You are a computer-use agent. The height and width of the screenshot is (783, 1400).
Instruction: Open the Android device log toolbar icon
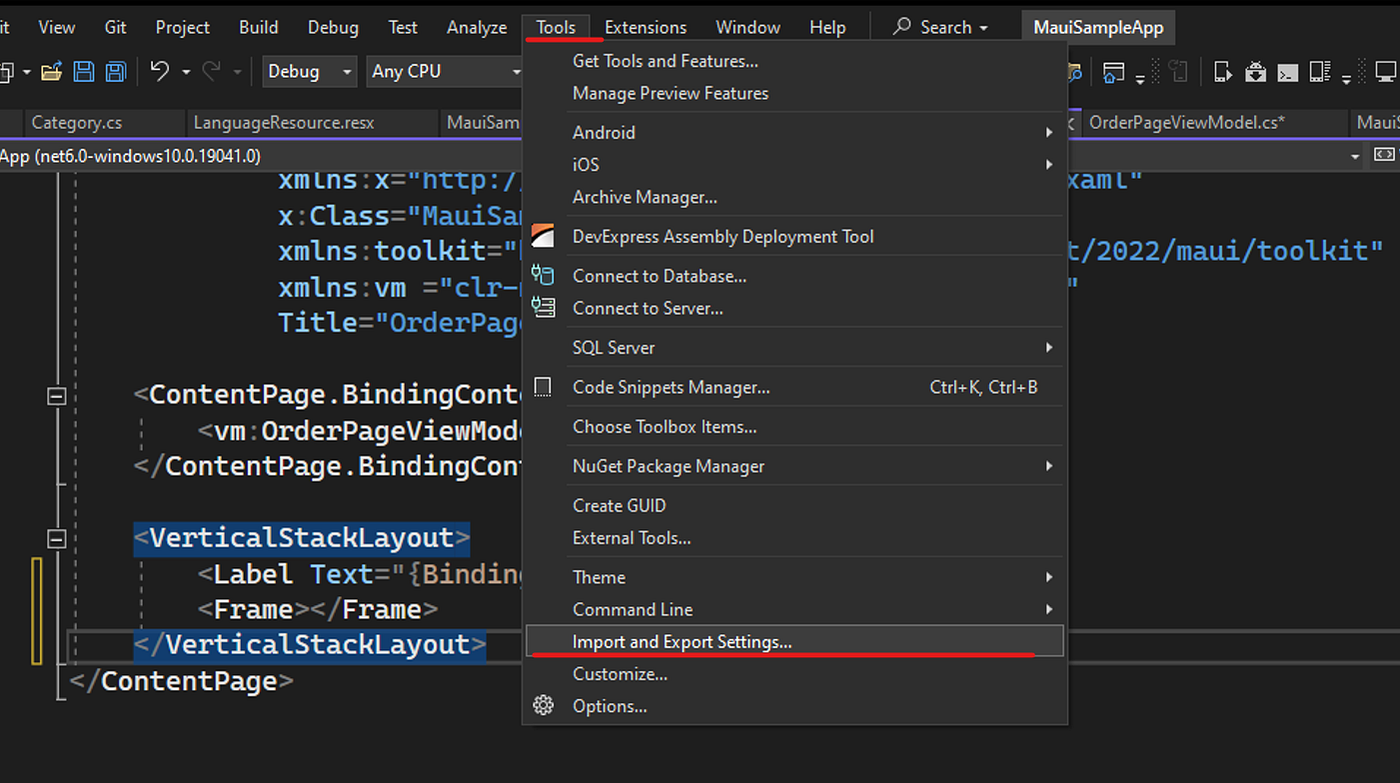(1320, 72)
